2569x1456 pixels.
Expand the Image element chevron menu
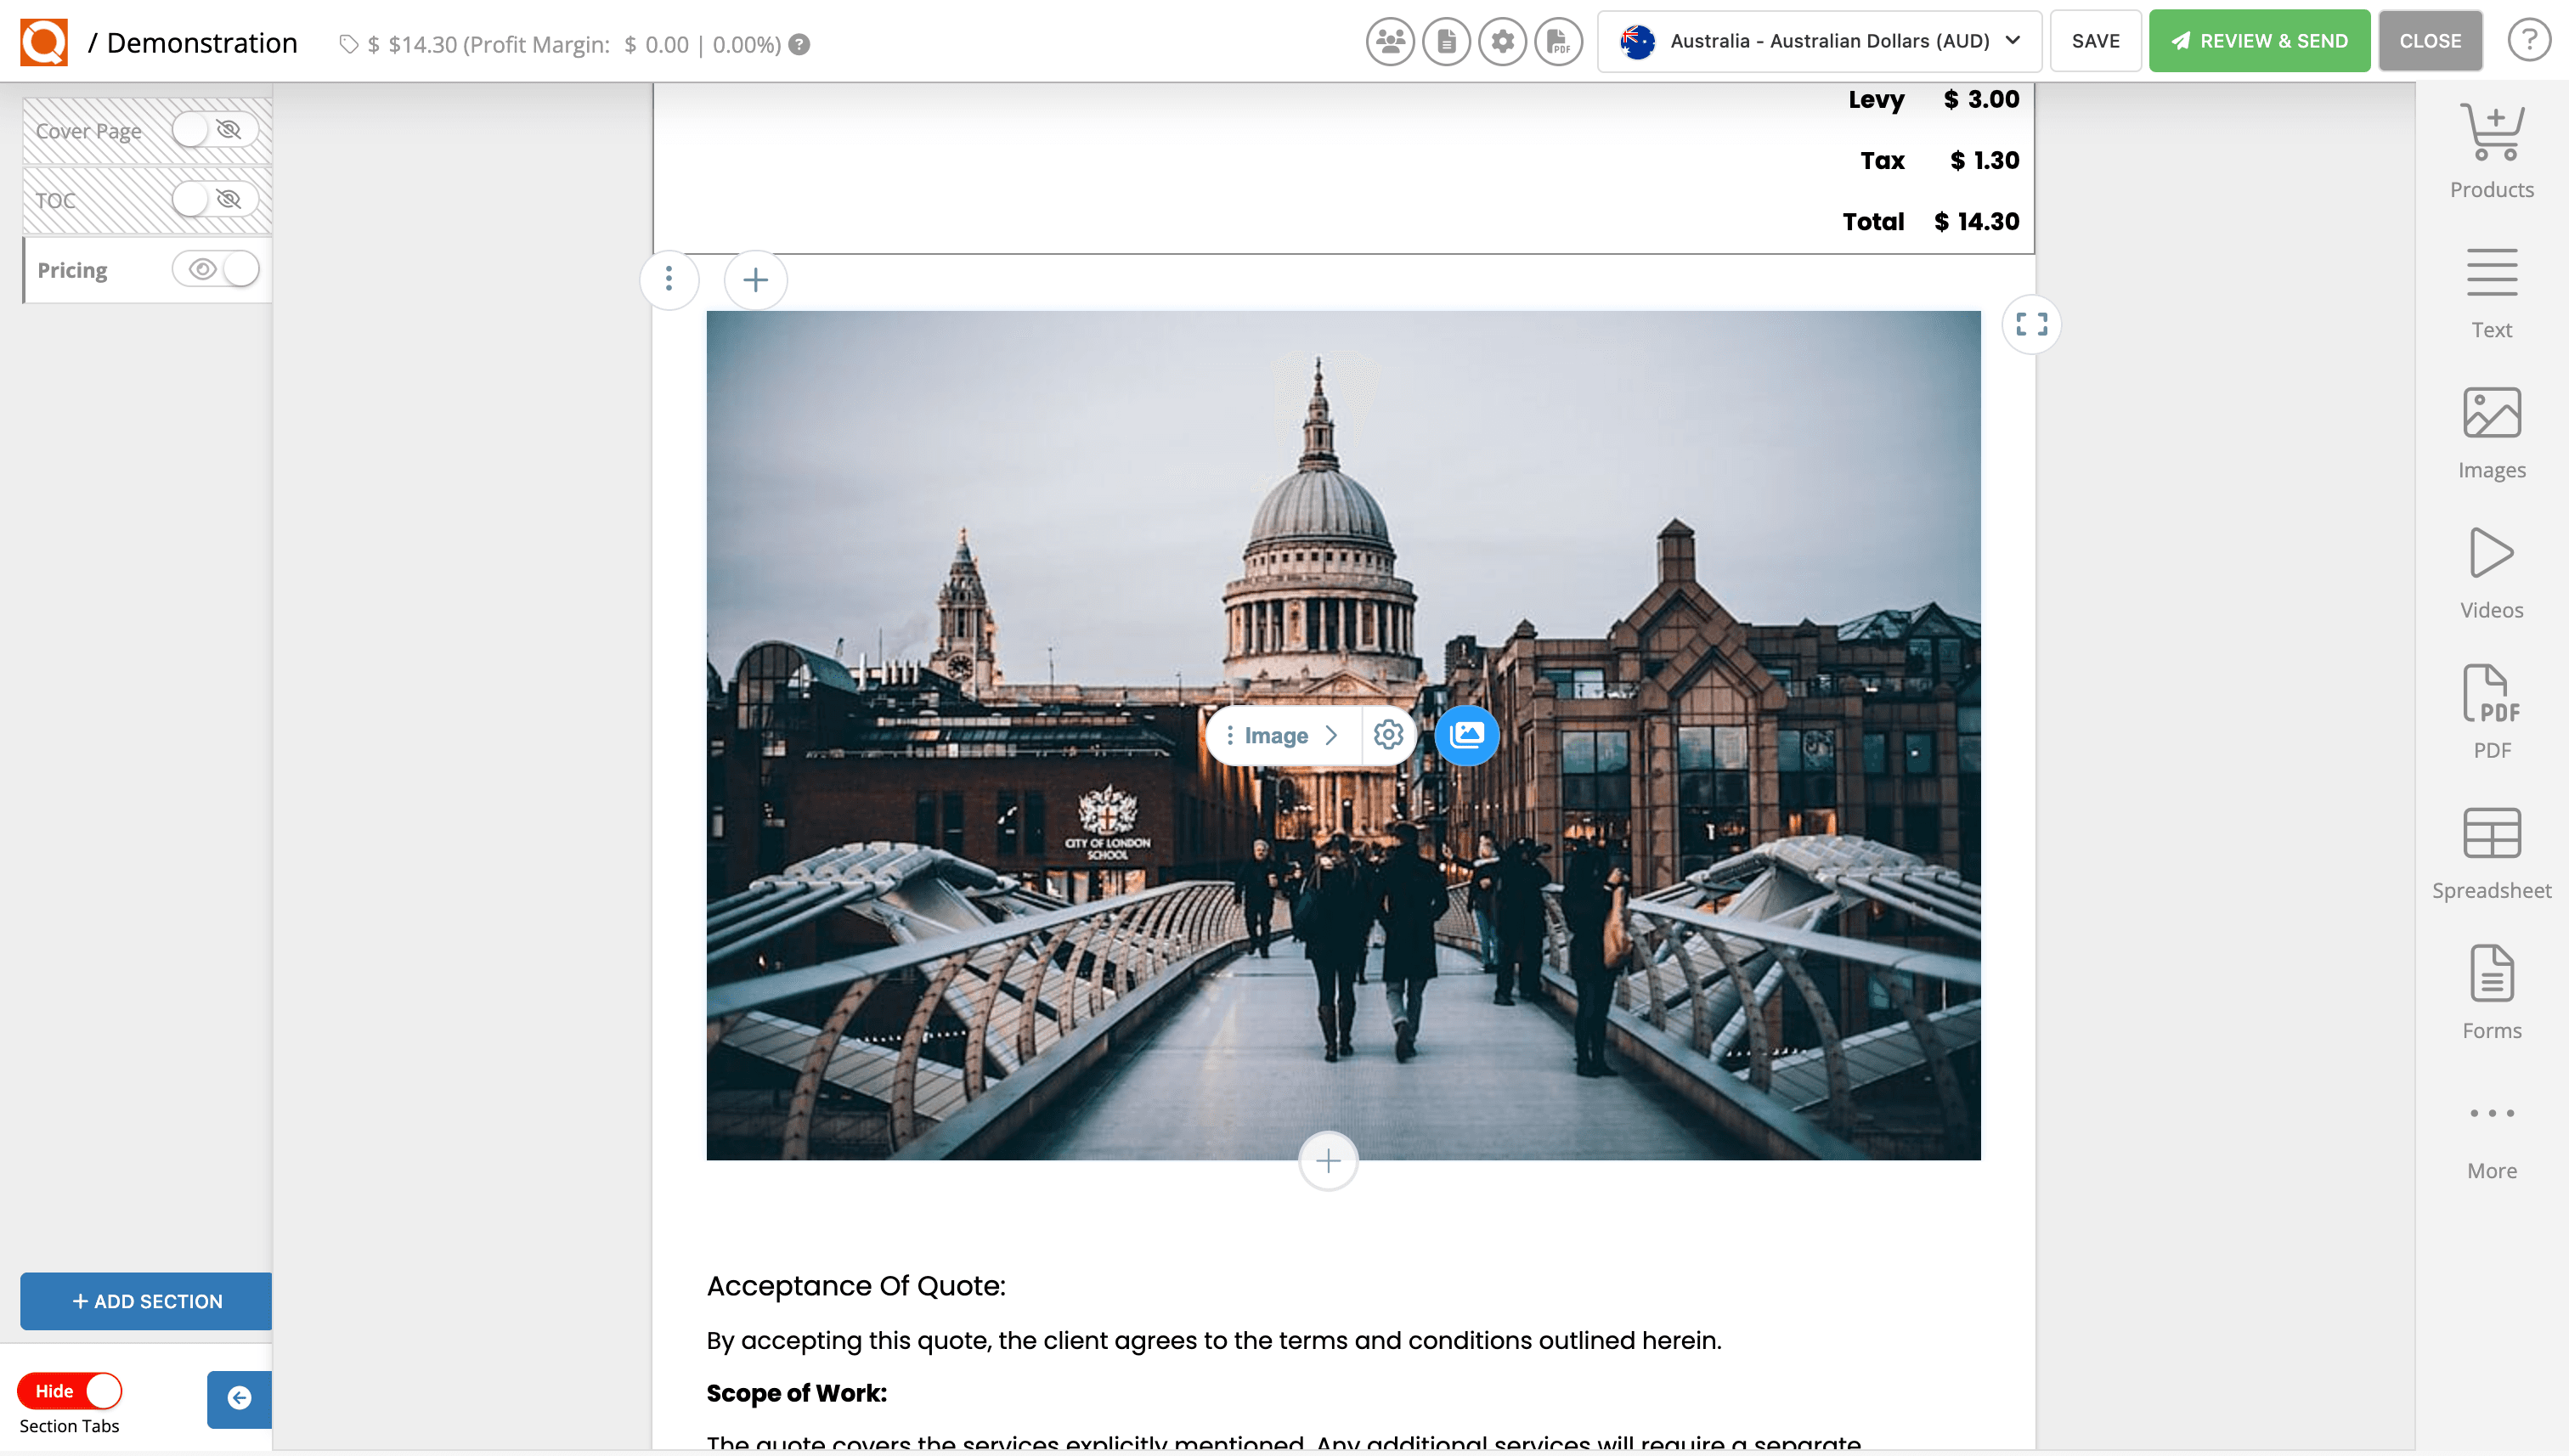(1331, 735)
